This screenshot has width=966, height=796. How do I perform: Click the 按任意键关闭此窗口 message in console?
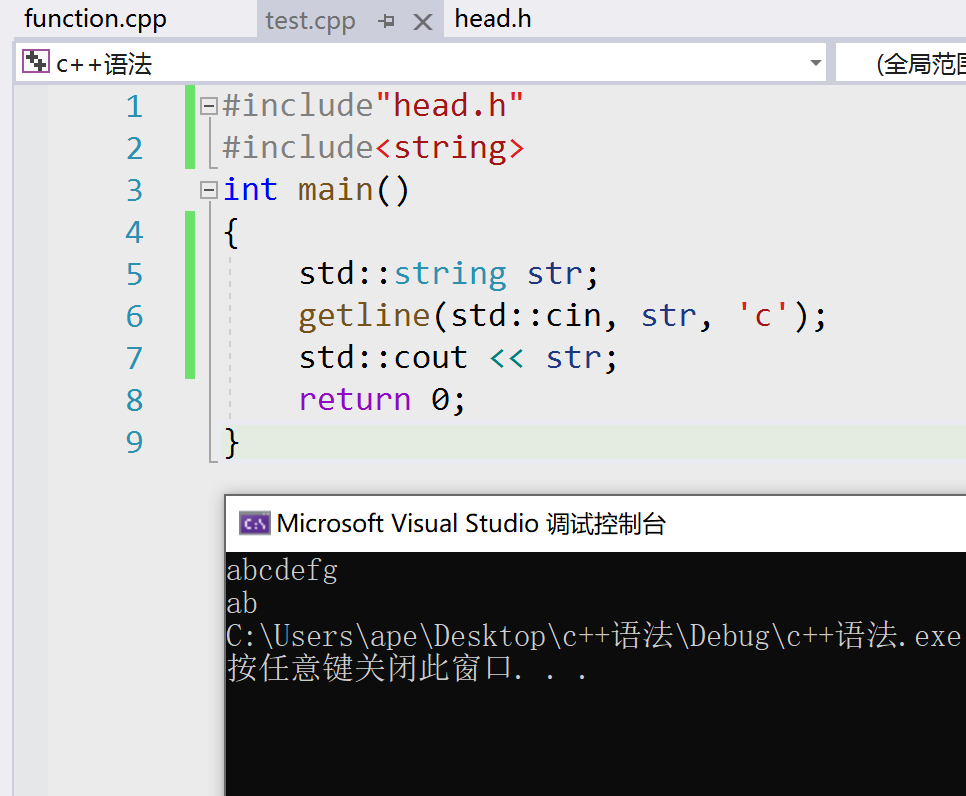tap(407, 668)
